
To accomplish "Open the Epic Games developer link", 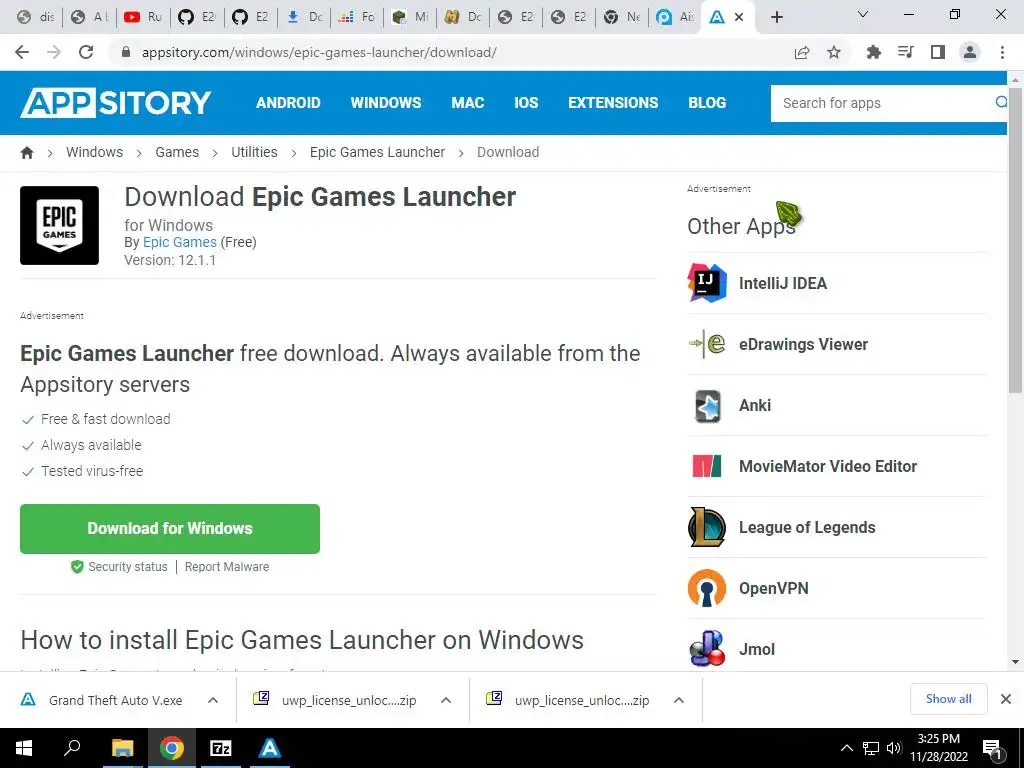I will pyautogui.click(x=180, y=242).
